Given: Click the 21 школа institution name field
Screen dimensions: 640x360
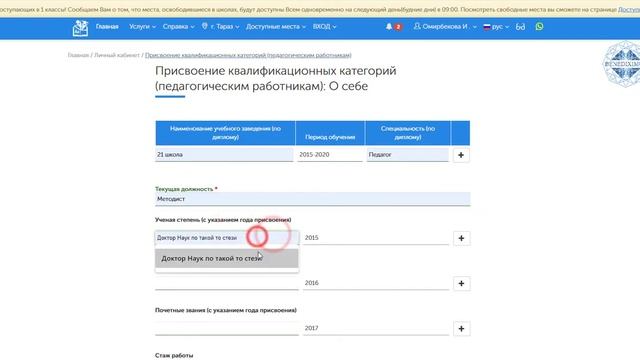Looking at the screenshot, I should [224, 155].
